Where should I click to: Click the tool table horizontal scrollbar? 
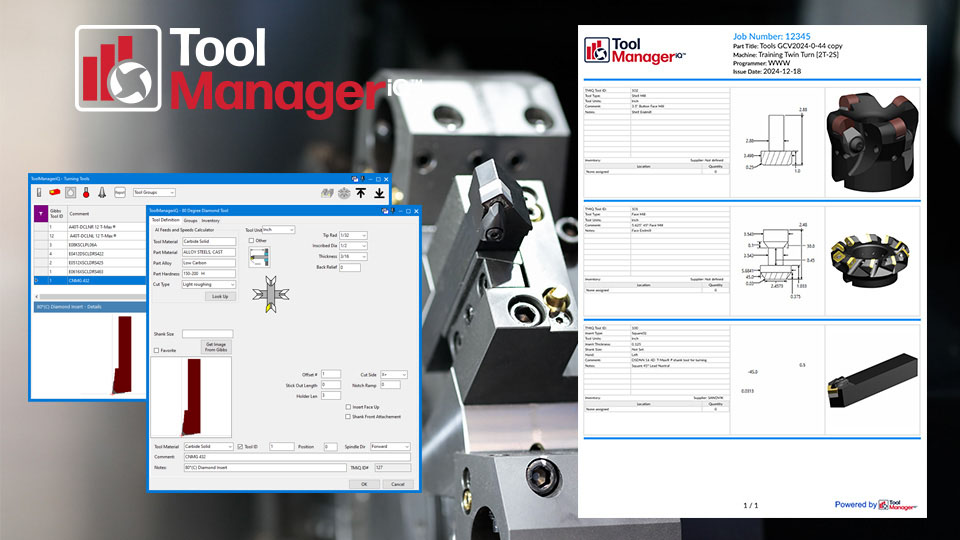pos(90,296)
